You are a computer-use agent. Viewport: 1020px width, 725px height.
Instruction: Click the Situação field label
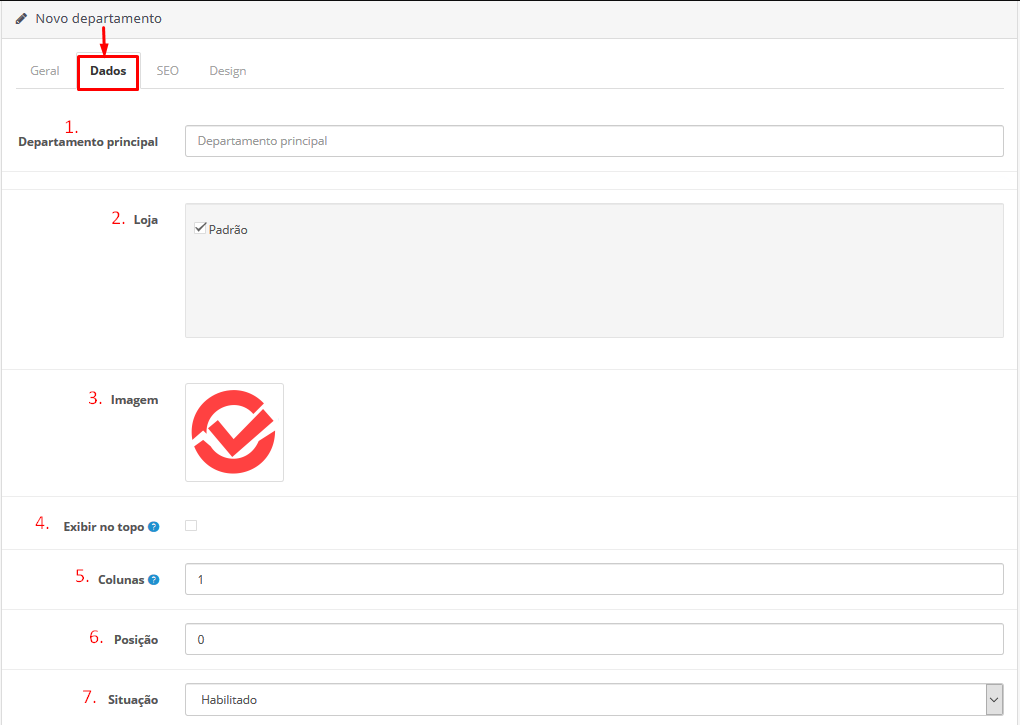(x=133, y=700)
